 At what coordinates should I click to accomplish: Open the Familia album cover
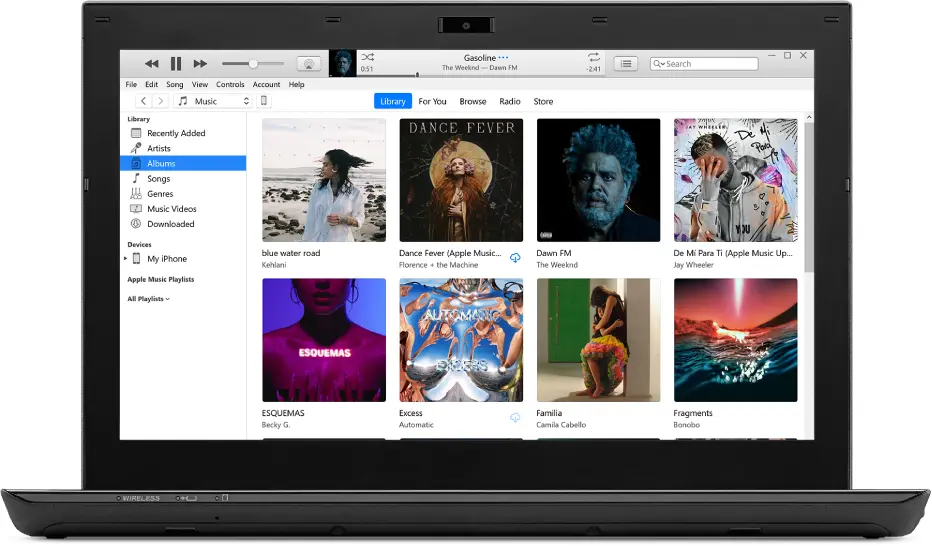[599, 340]
